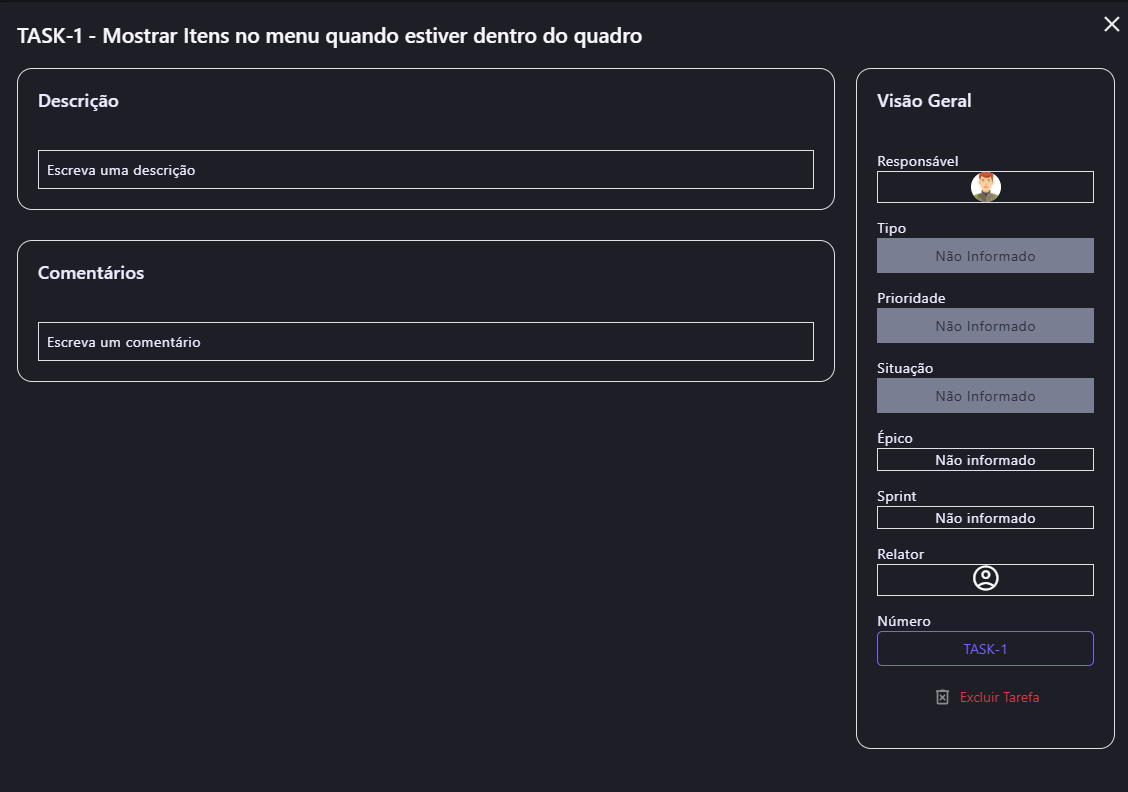1128x792 pixels.
Task: Click the Visão Geral panel heading
Action: [x=924, y=101]
